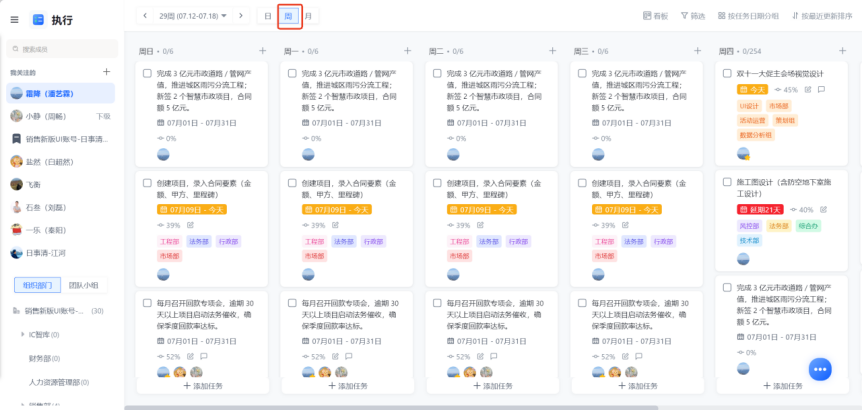Click the edit icon on 施工图设计 card
The image size is (862, 411).
click(x=824, y=209)
